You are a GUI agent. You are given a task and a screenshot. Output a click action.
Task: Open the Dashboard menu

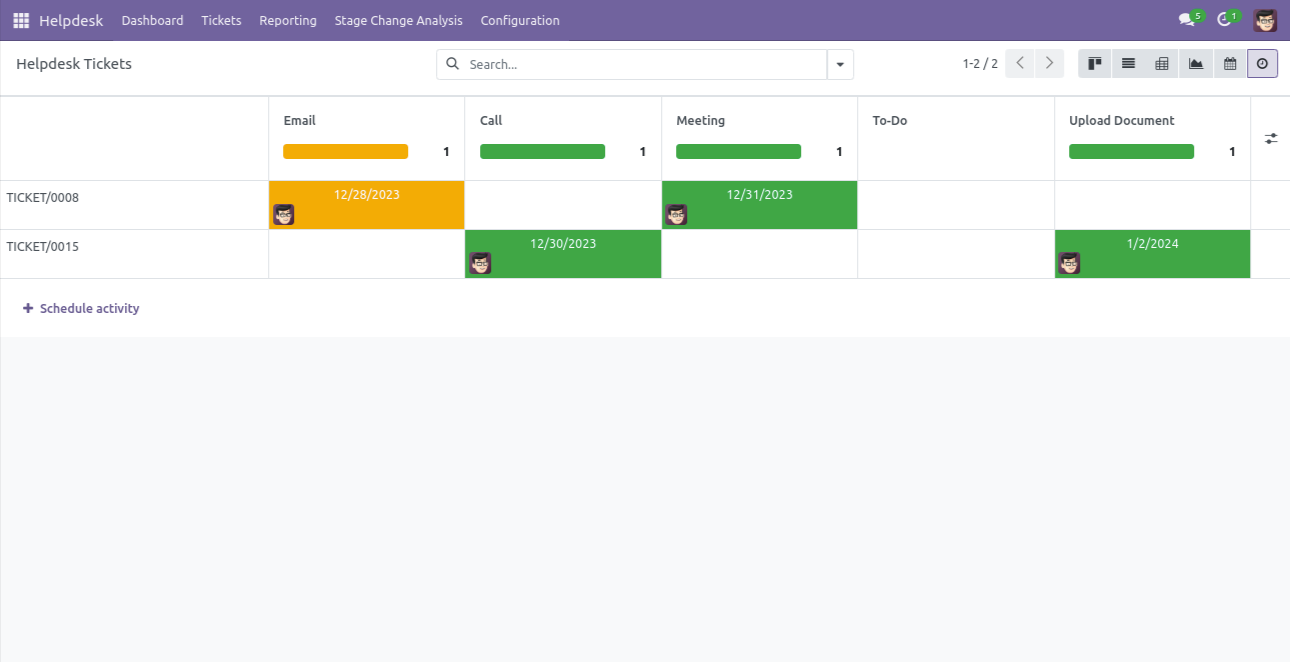153,20
